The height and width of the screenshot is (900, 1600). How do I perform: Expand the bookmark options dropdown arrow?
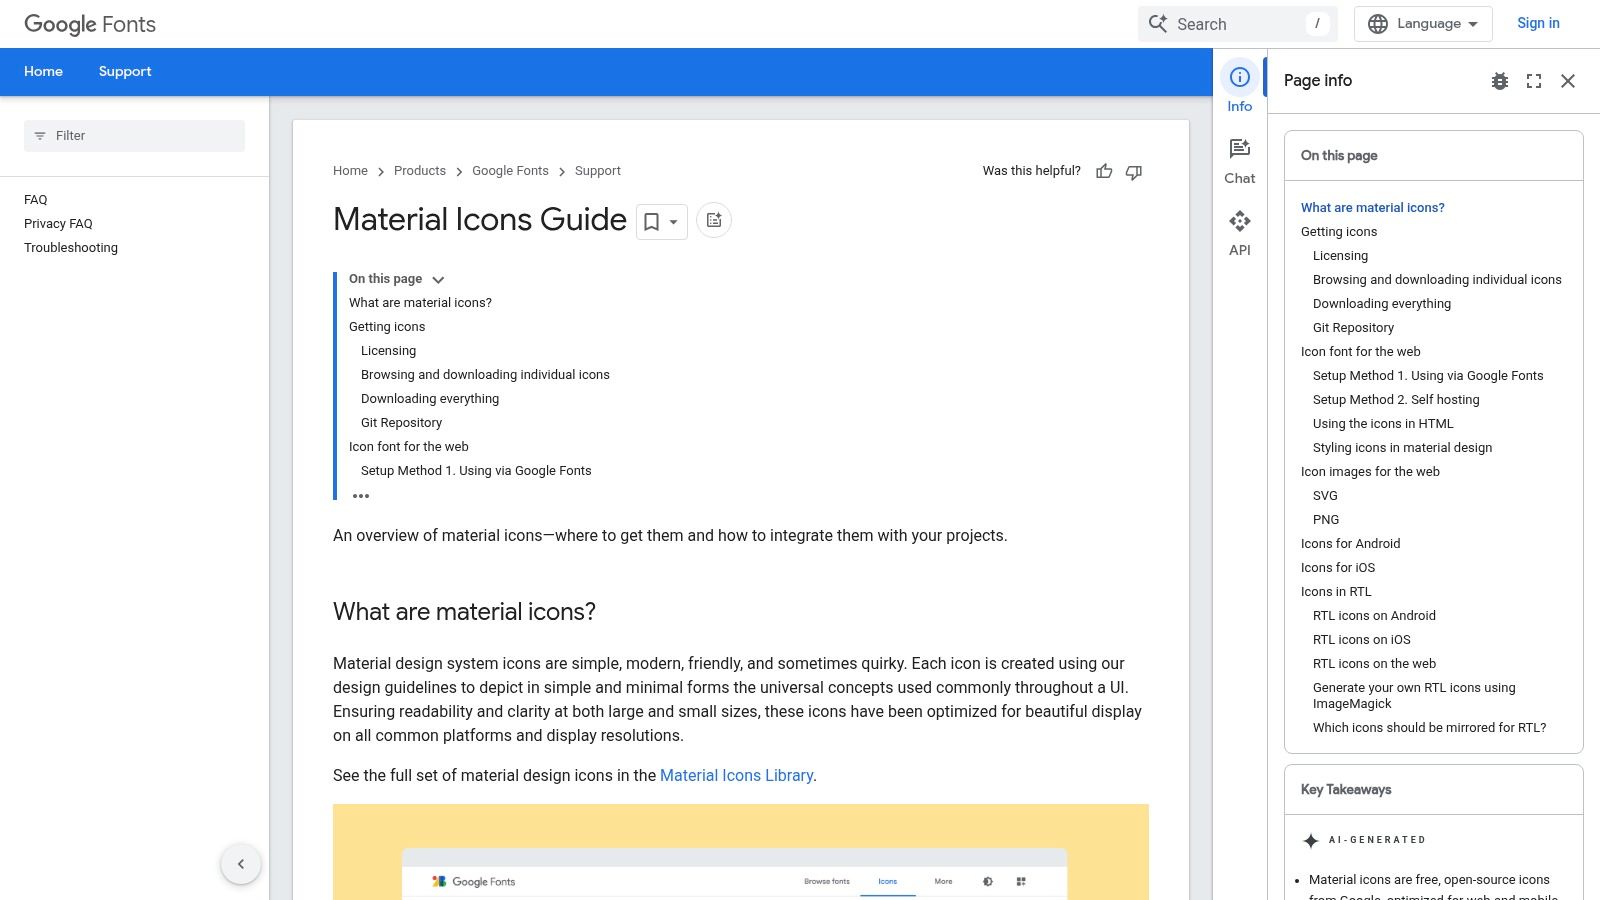coord(673,222)
